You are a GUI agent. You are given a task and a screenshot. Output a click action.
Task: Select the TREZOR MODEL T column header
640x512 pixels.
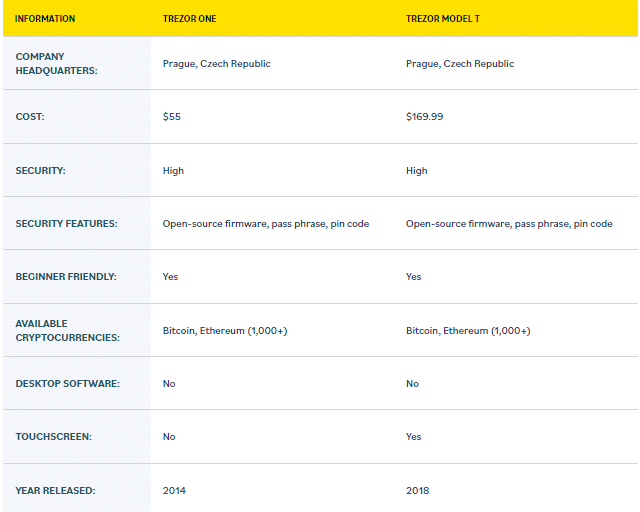click(x=442, y=19)
